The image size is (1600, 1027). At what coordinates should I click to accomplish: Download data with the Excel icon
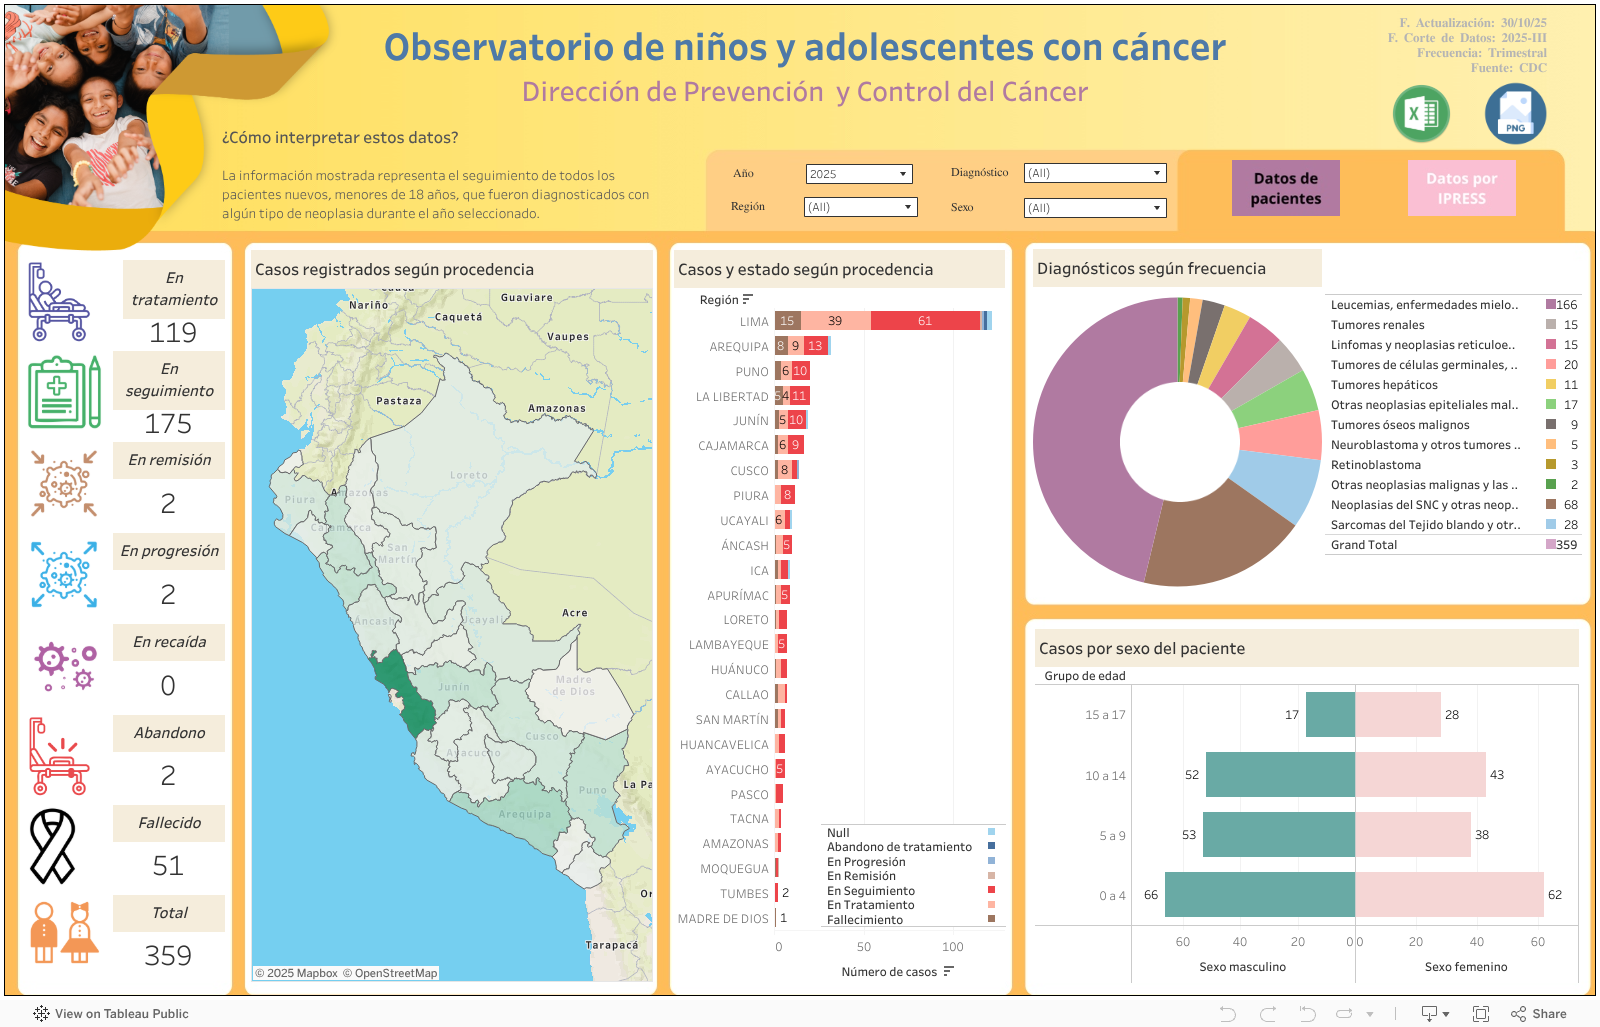(1421, 114)
